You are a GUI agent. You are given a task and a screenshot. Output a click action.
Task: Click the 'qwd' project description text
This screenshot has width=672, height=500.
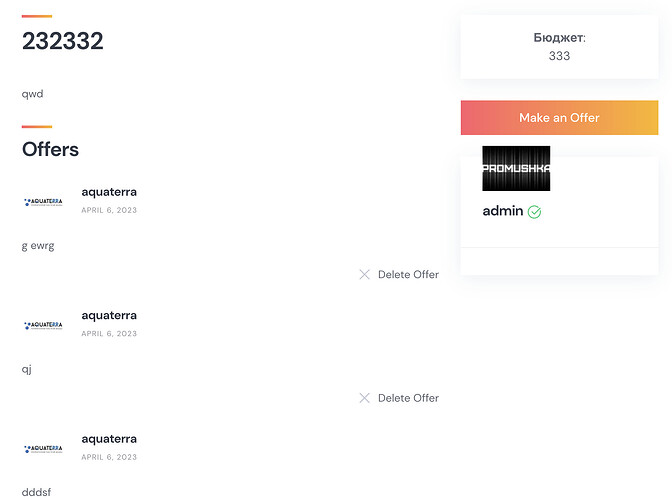33,94
